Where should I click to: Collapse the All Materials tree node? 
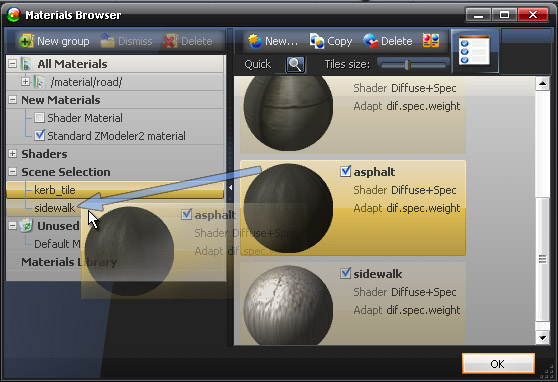pyautogui.click(x=12, y=64)
